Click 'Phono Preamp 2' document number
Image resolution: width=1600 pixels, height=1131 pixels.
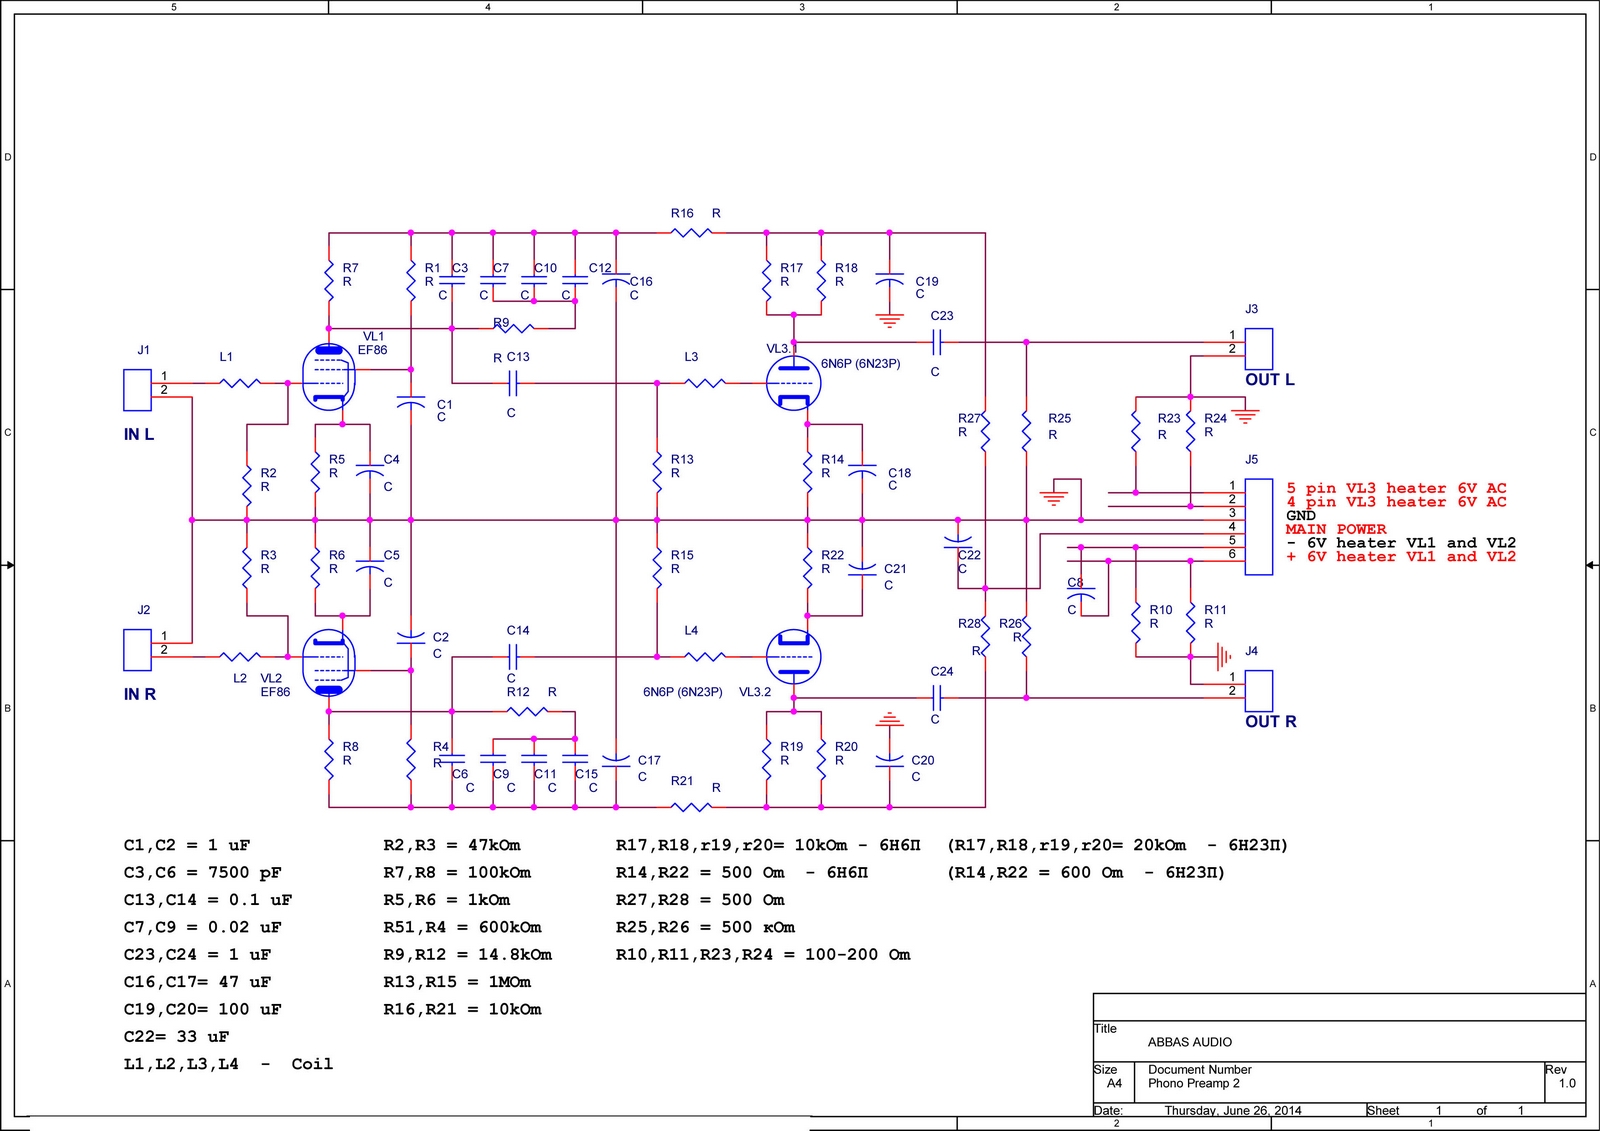(1194, 1083)
